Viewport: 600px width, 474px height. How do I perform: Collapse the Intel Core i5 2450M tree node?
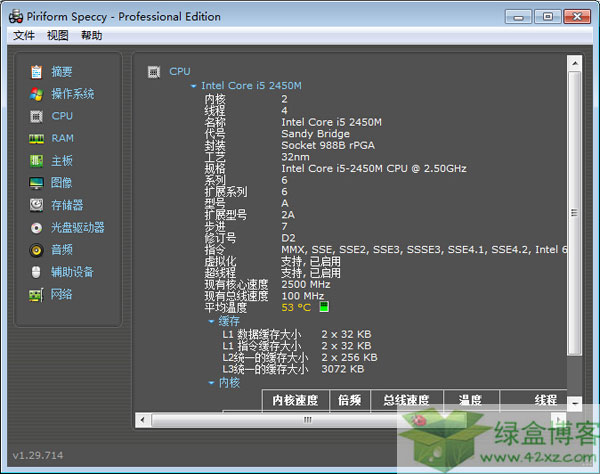(193, 86)
